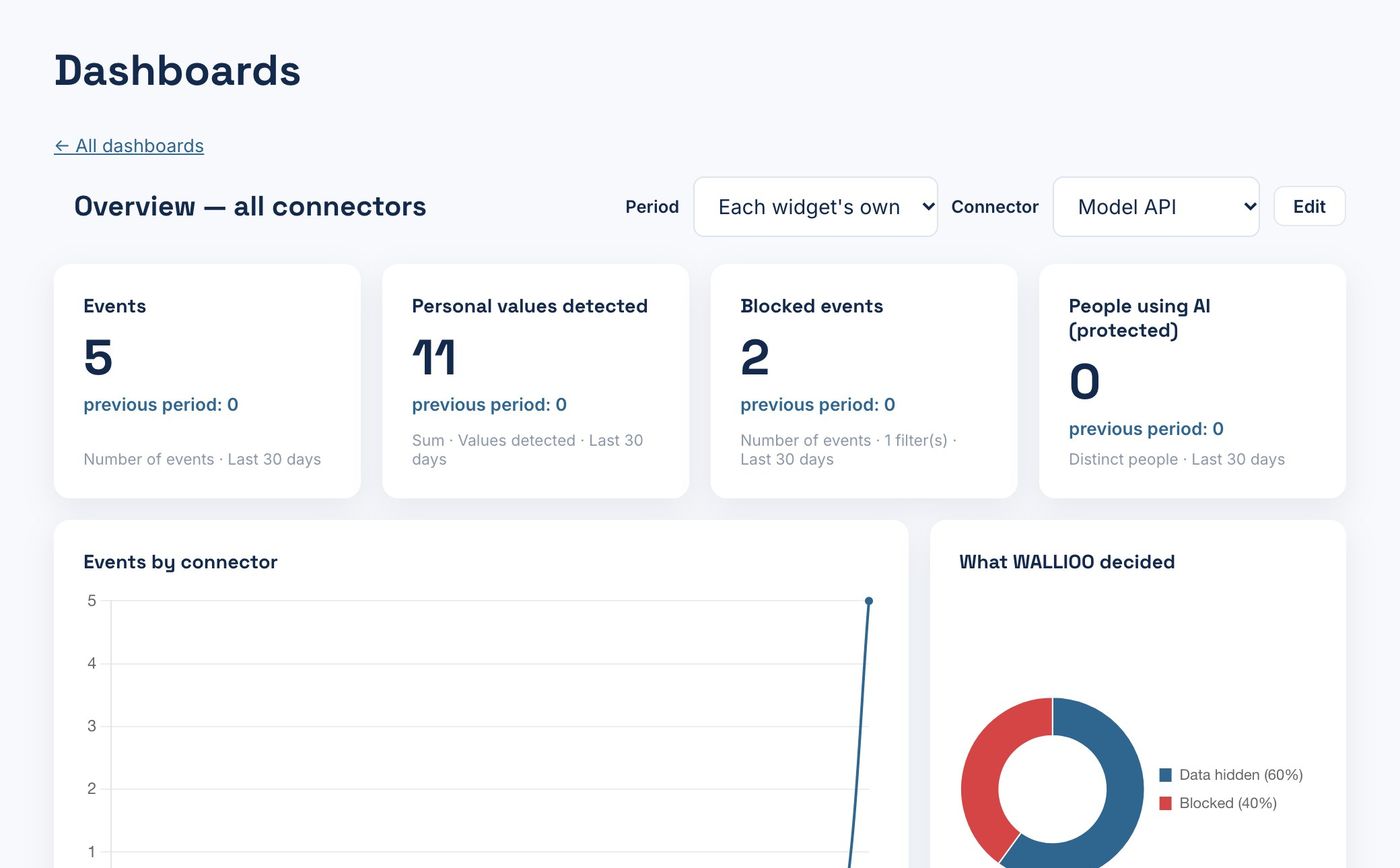This screenshot has height=868, width=1400.
Task: Click the Data hidden legend color swatch
Action: click(1165, 775)
